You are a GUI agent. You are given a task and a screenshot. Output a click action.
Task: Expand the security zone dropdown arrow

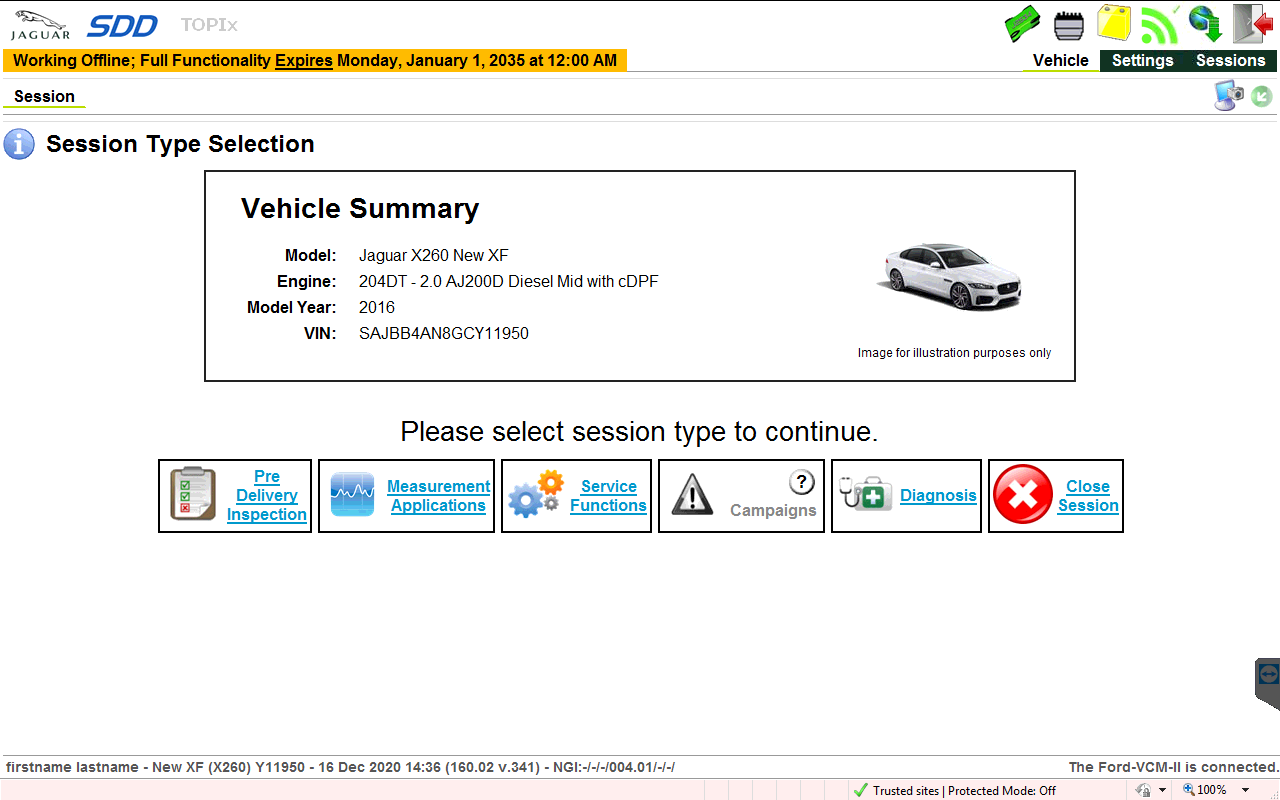(x=1162, y=790)
